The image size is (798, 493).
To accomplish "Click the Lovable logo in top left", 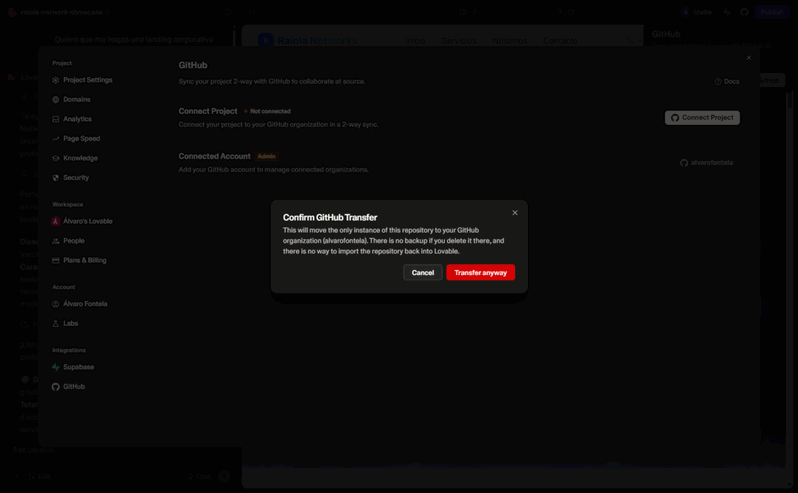I will click(x=12, y=12).
